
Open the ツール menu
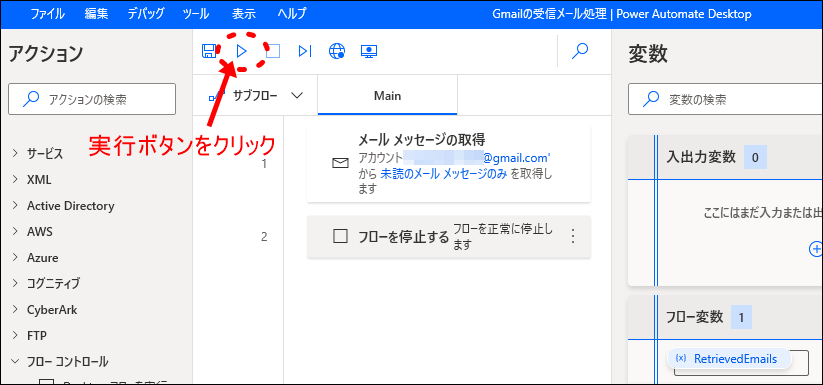tap(196, 14)
